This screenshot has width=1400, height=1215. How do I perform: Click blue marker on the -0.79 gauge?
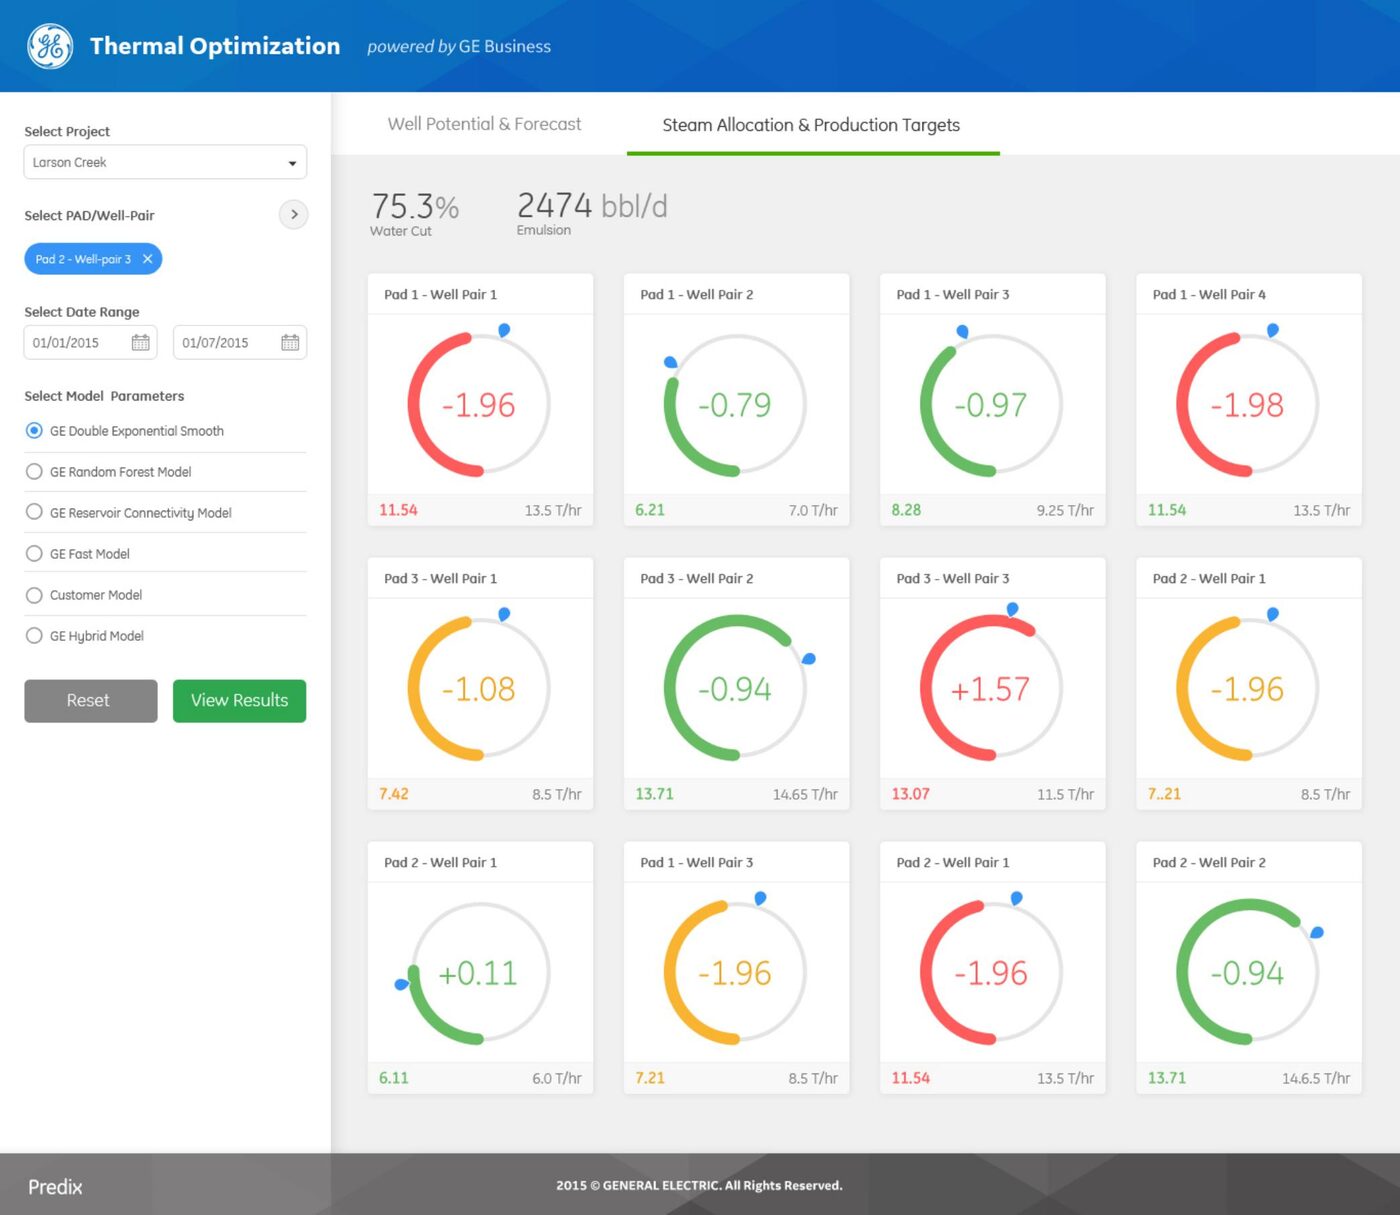coord(671,362)
